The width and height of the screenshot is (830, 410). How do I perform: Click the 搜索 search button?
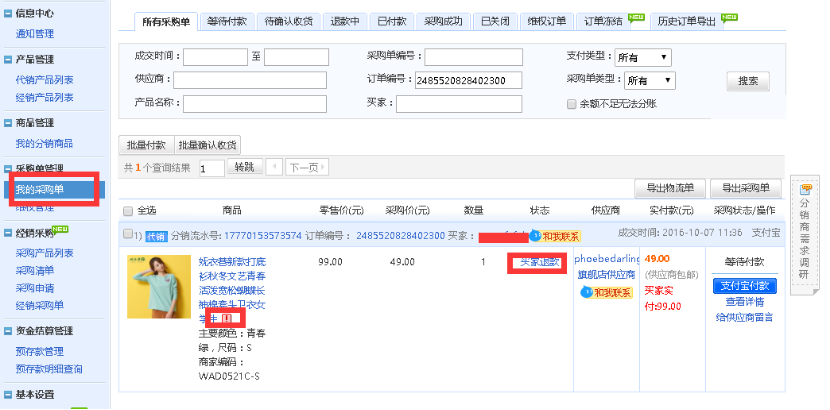[x=747, y=82]
